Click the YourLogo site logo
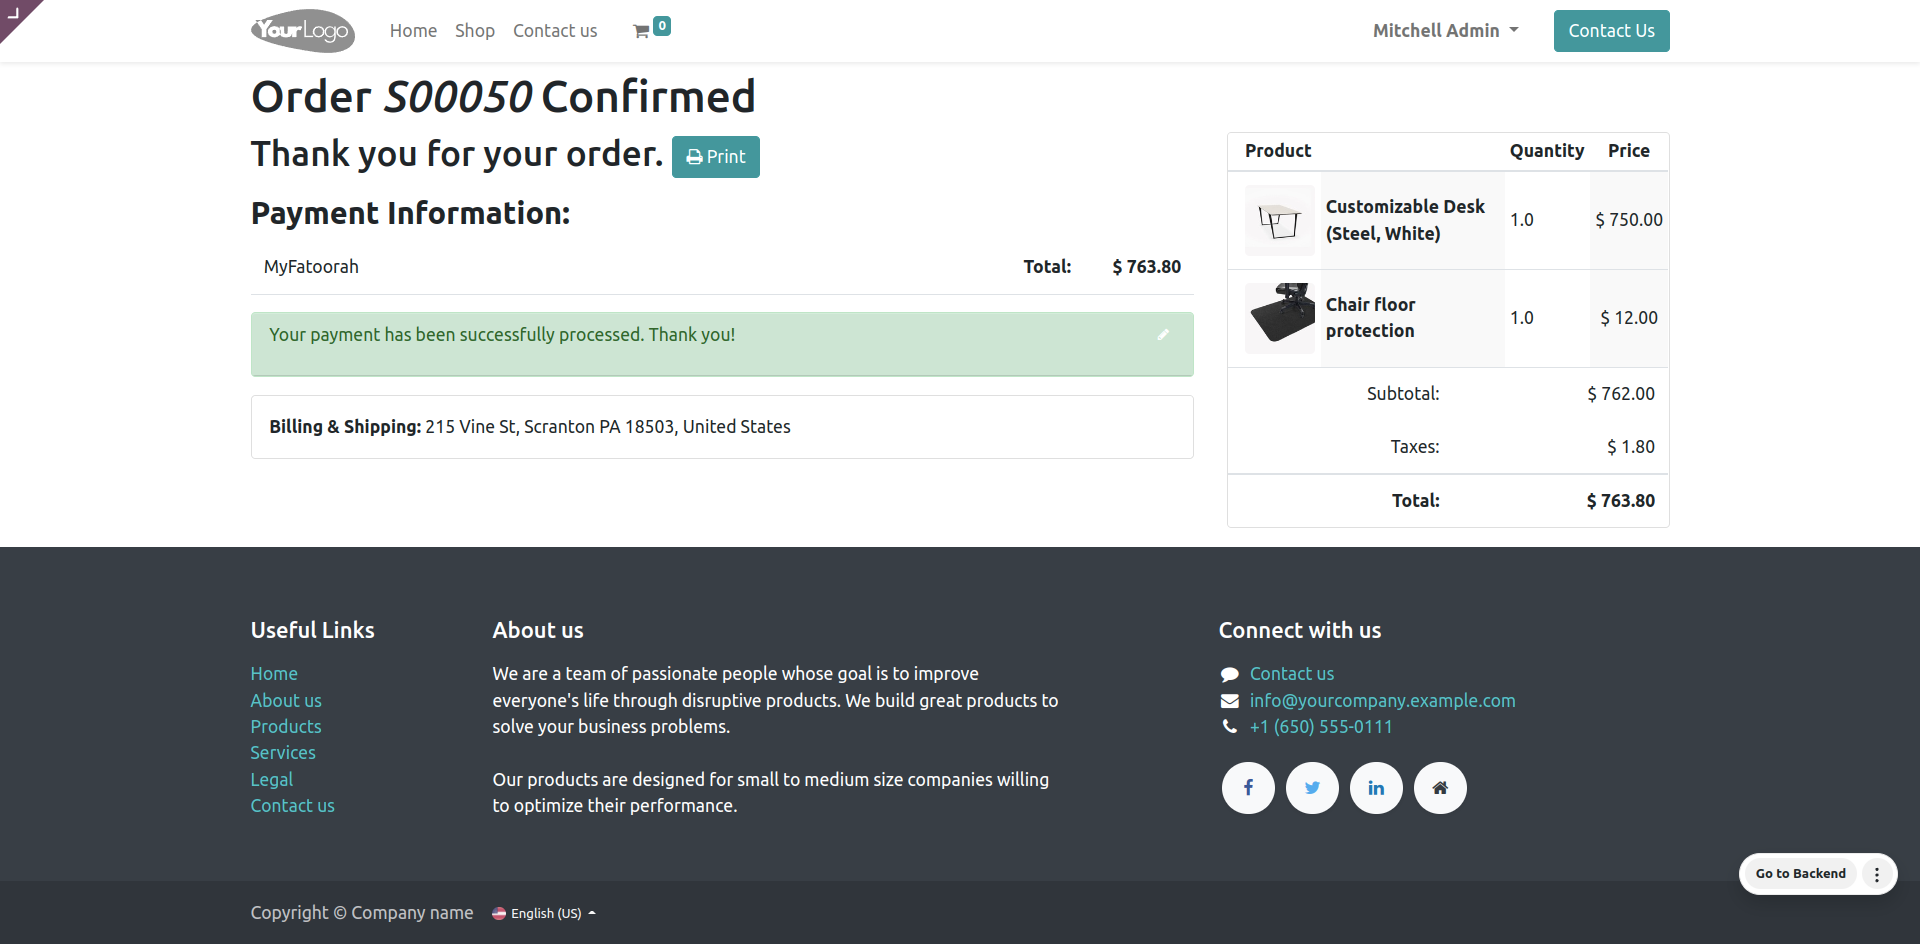Viewport: 1920px width, 944px height. click(x=302, y=31)
